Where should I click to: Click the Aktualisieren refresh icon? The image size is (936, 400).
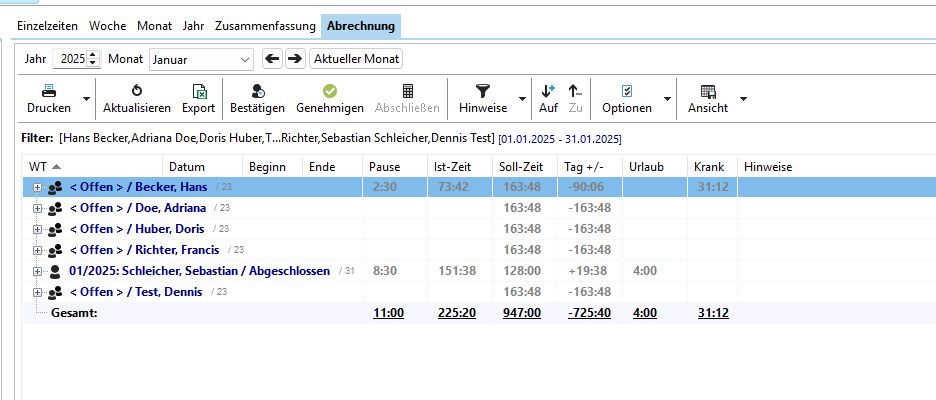(x=137, y=91)
